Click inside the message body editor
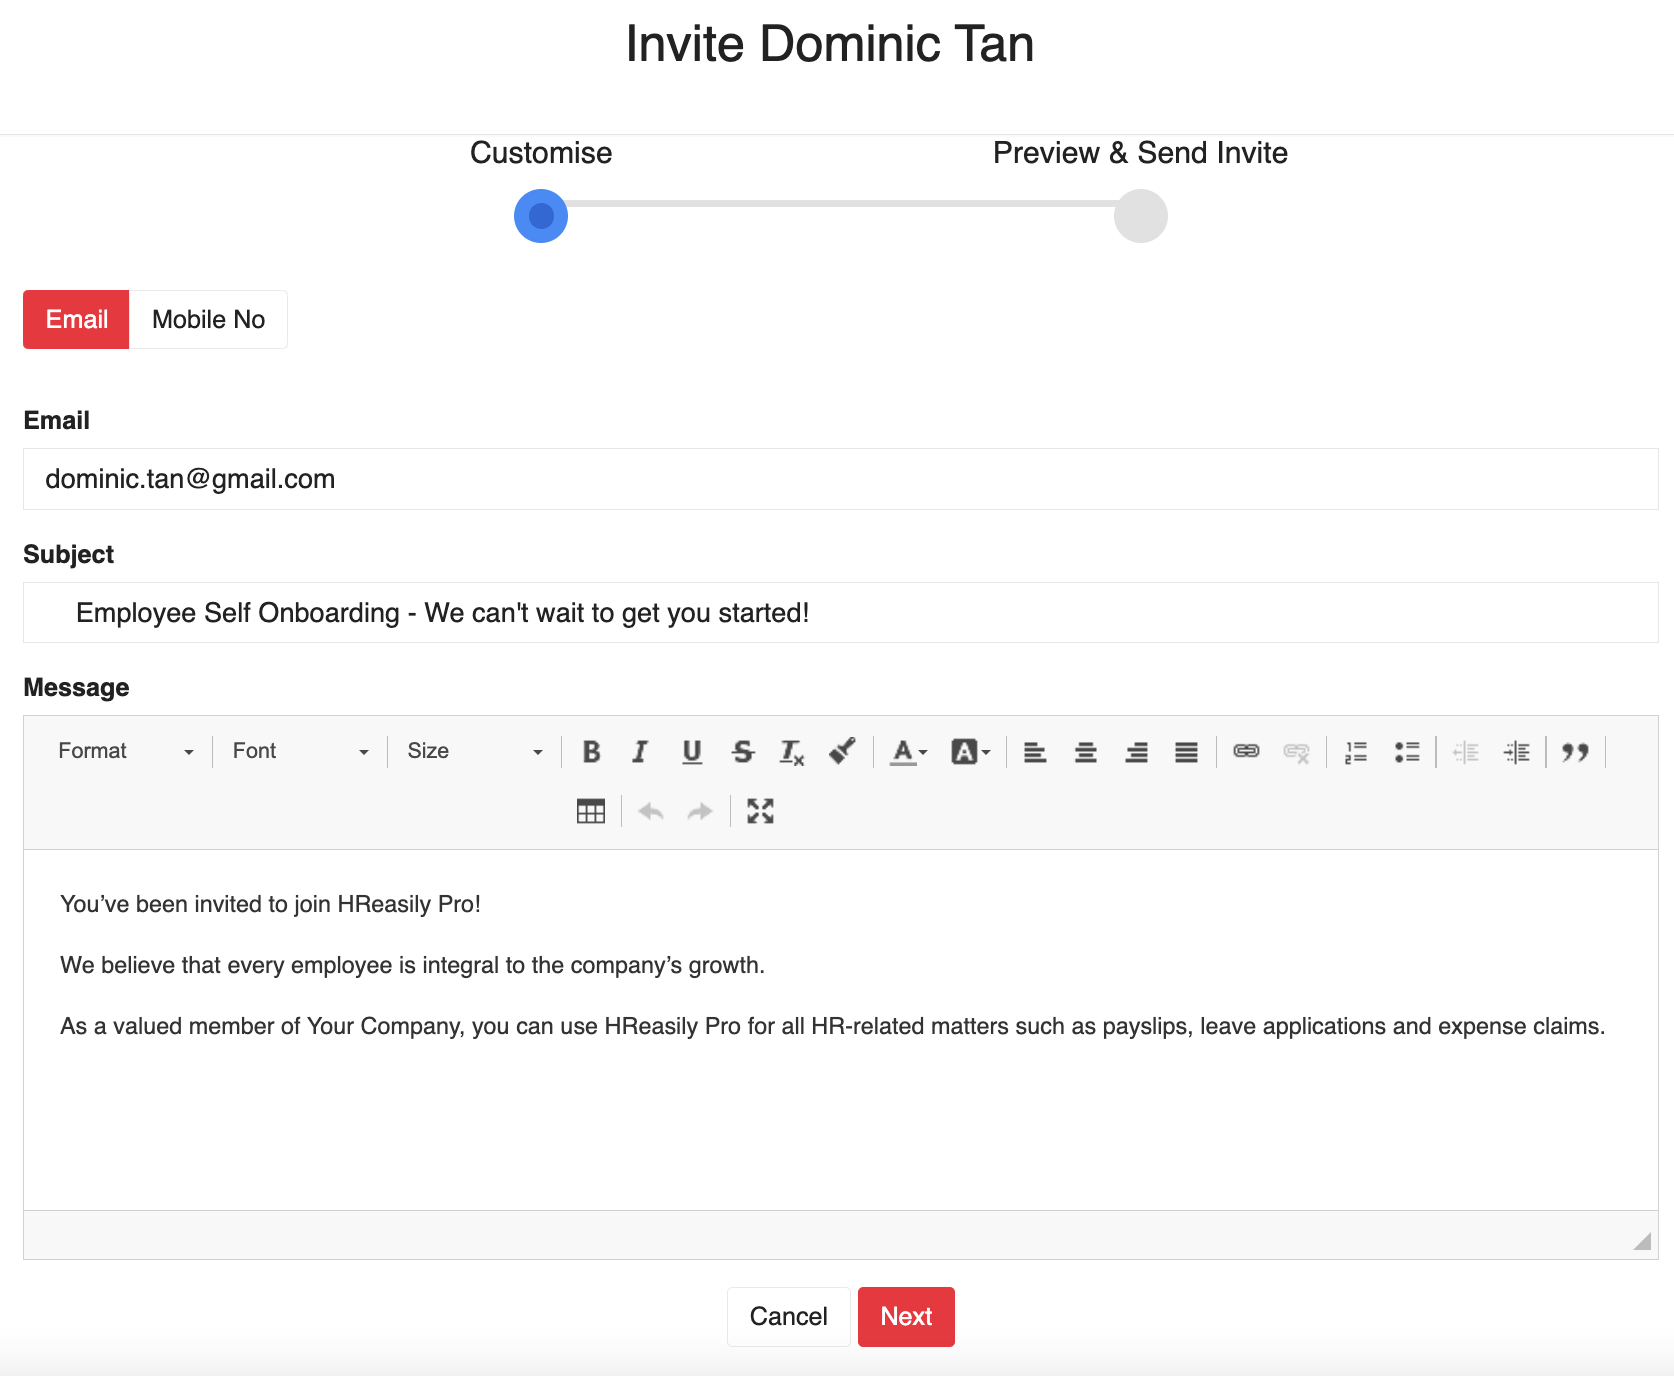This screenshot has height=1376, width=1674. pos(840,1030)
